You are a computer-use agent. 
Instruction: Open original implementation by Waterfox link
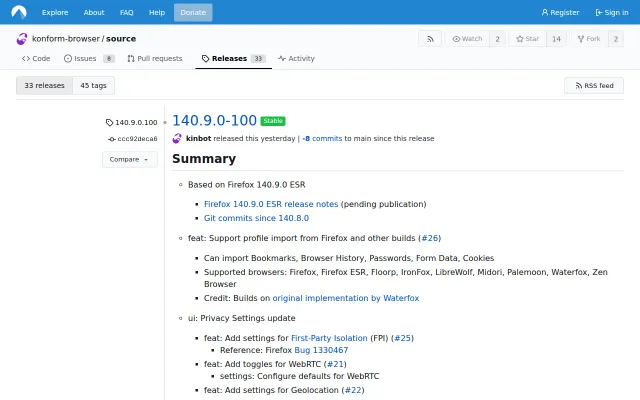pyautogui.click(x=346, y=298)
